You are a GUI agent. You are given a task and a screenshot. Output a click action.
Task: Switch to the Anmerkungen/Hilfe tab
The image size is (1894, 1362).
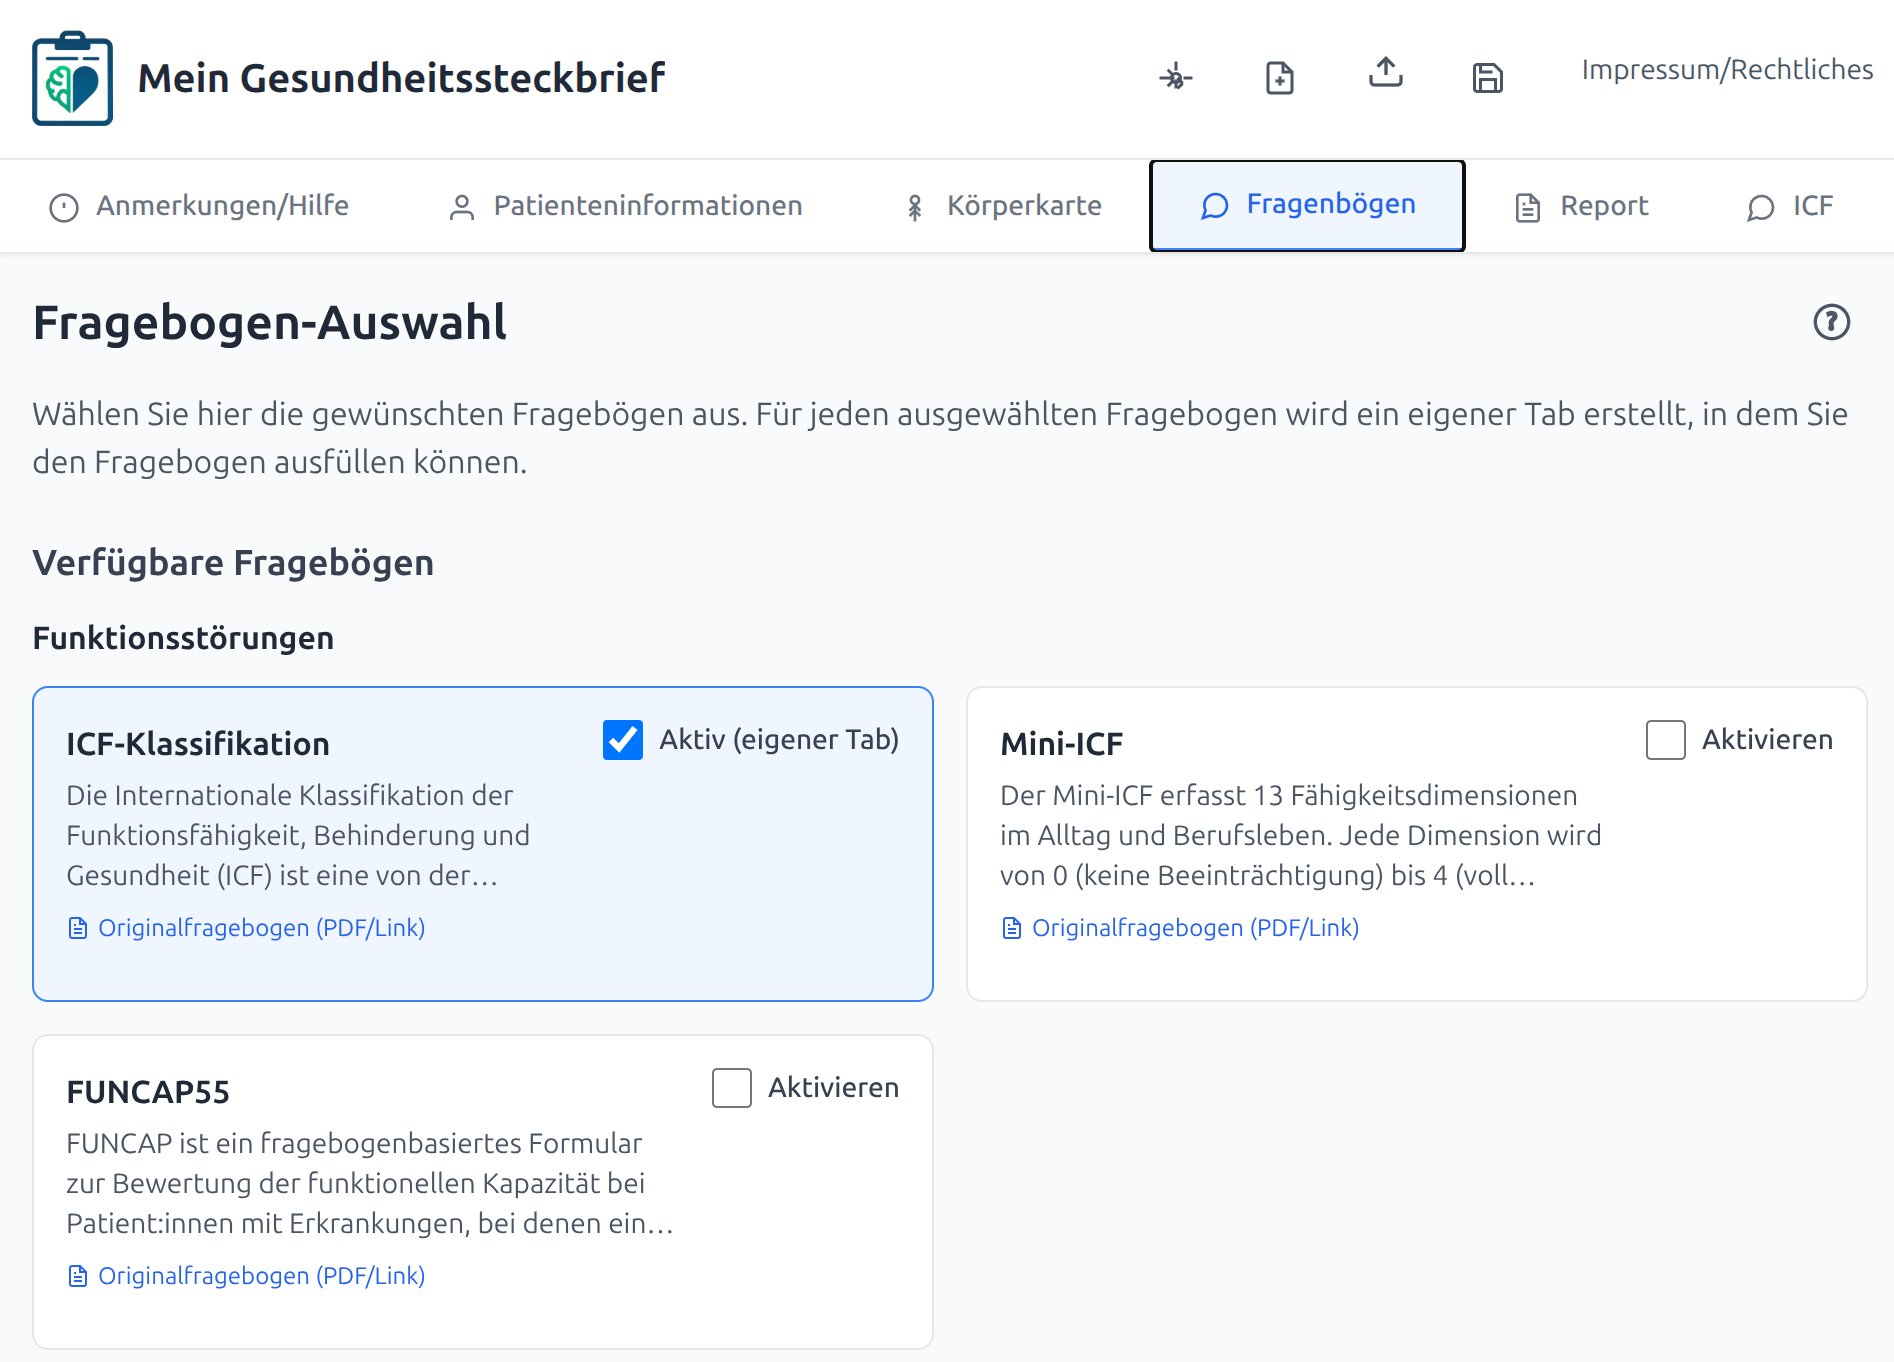(x=200, y=206)
